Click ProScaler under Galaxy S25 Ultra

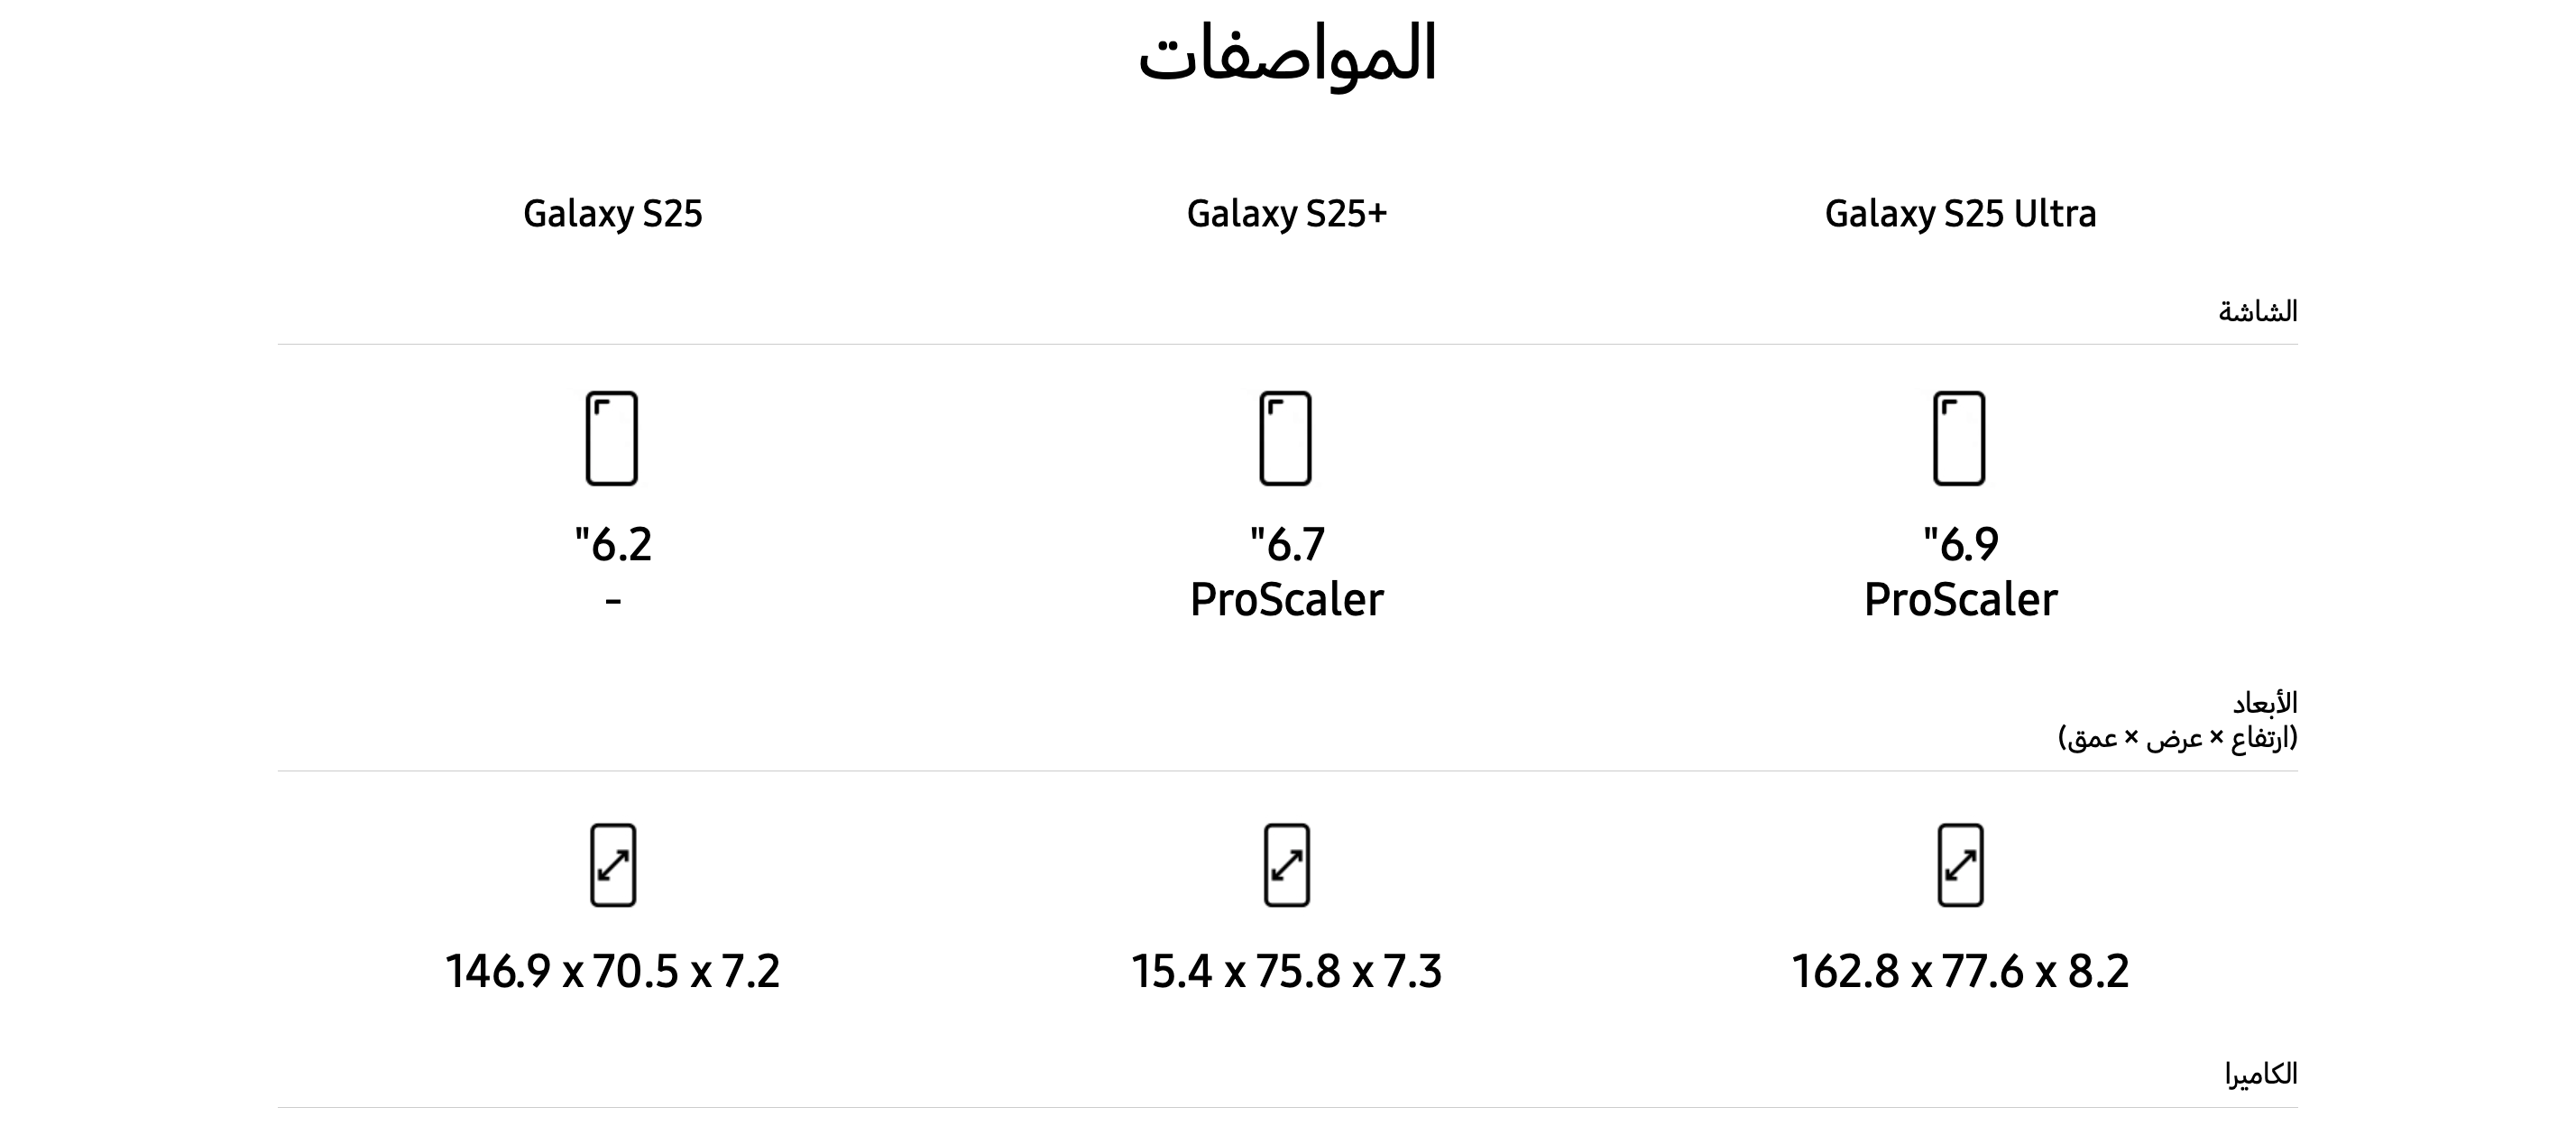(1960, 600)
